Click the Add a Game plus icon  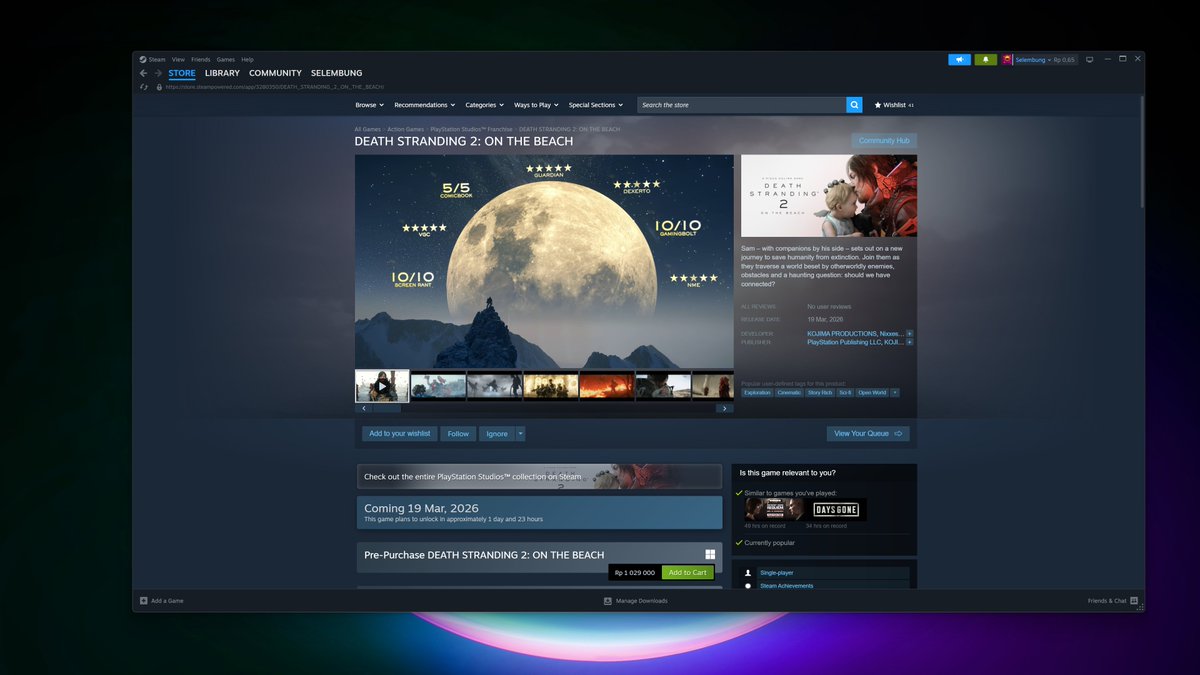(x=143, y=601)
